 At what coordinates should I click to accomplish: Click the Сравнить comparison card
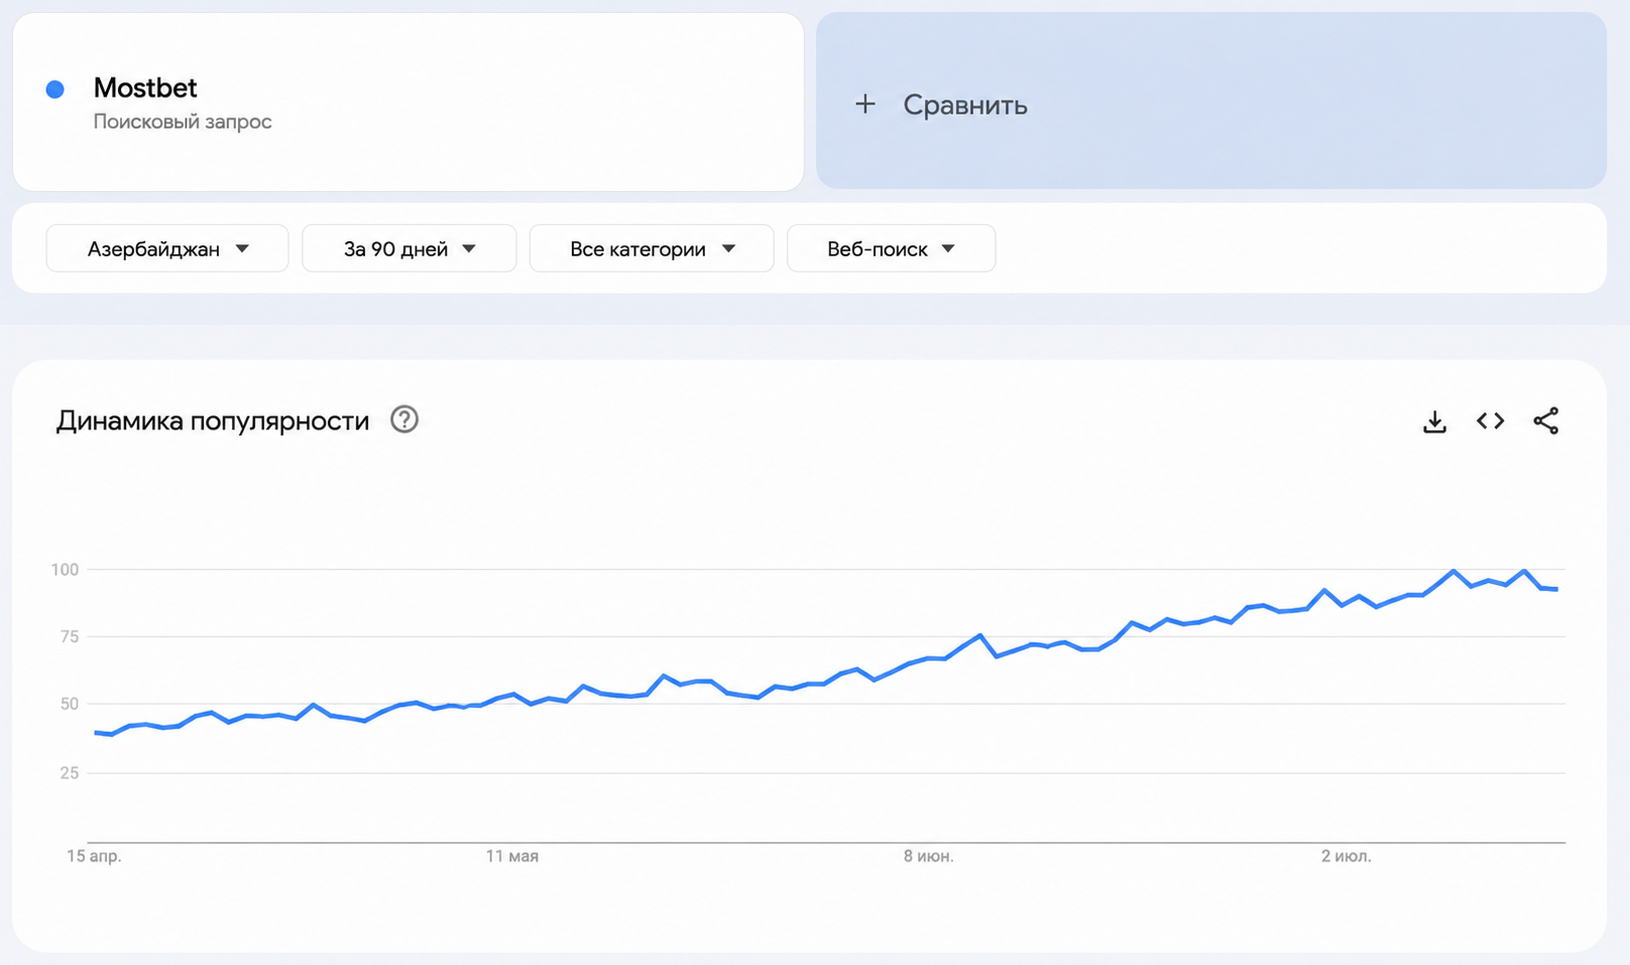1211,101
